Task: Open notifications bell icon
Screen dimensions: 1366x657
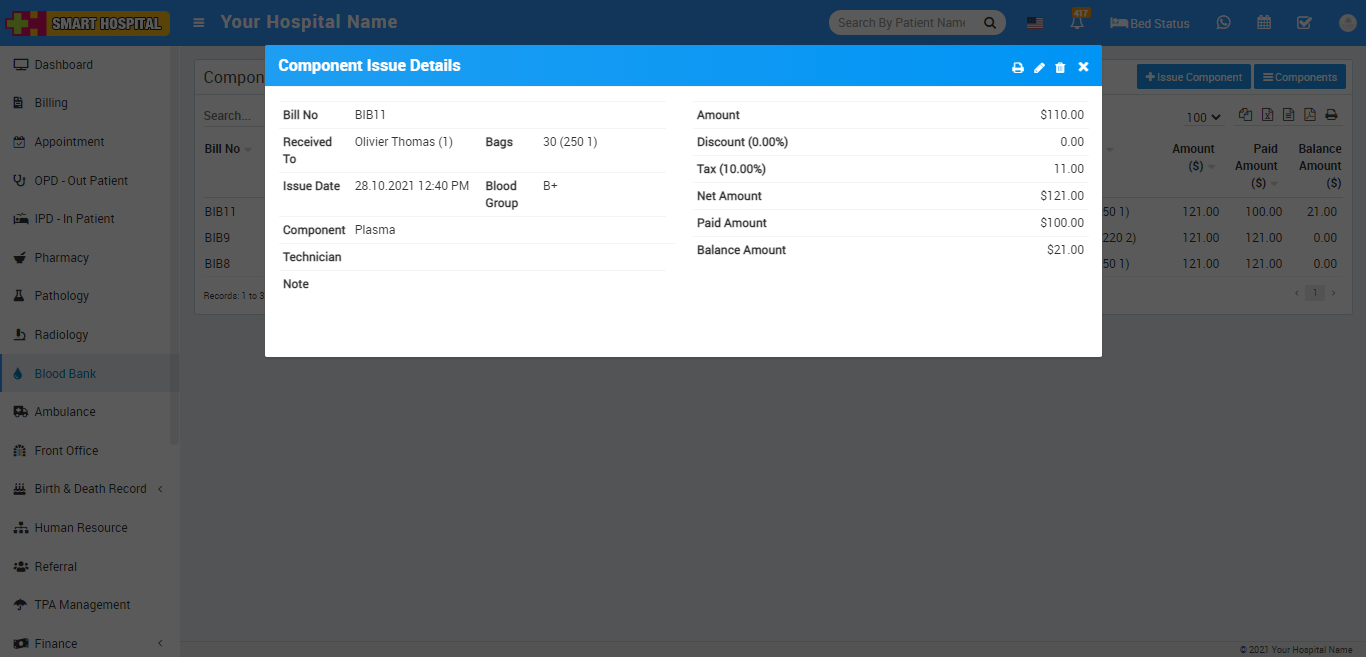Action: 1078,22
